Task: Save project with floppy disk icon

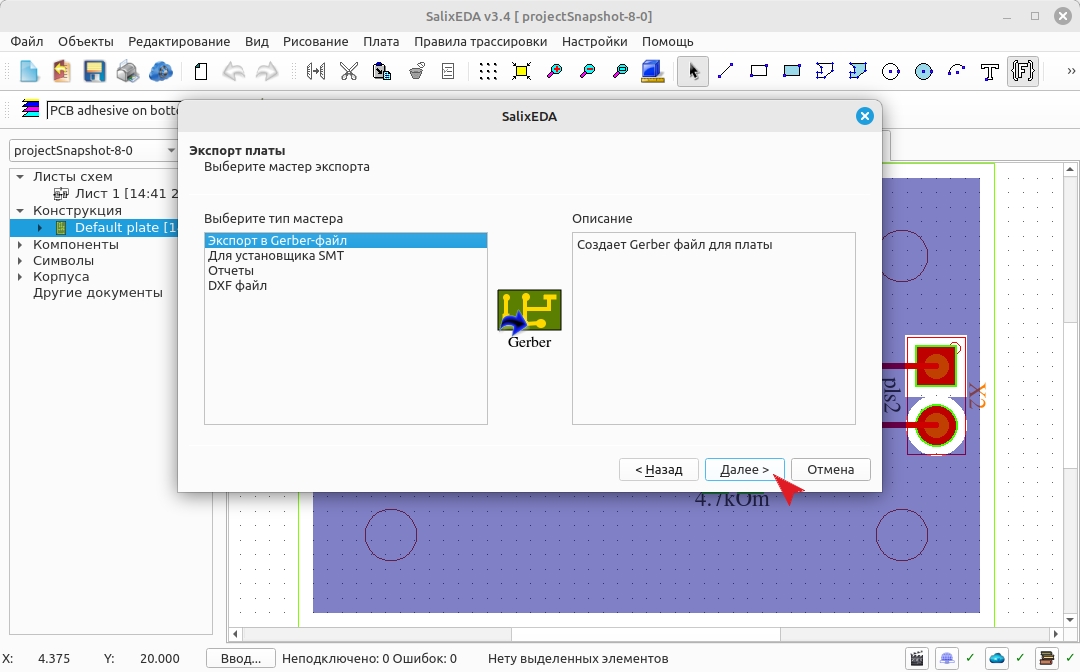Action: pyautogui.click(x=94, y=71)
